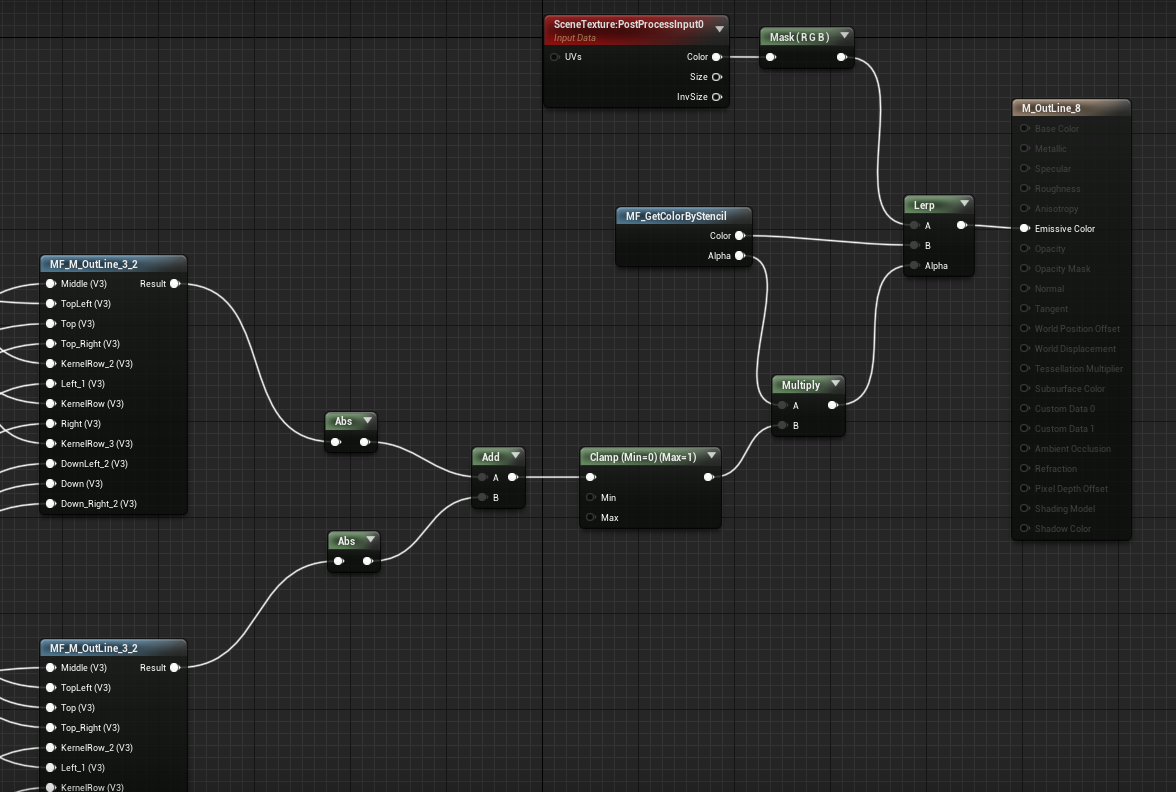Select the MF_GetColorByStencil node header
The image size is (1176, 792).
click(684, 215)
